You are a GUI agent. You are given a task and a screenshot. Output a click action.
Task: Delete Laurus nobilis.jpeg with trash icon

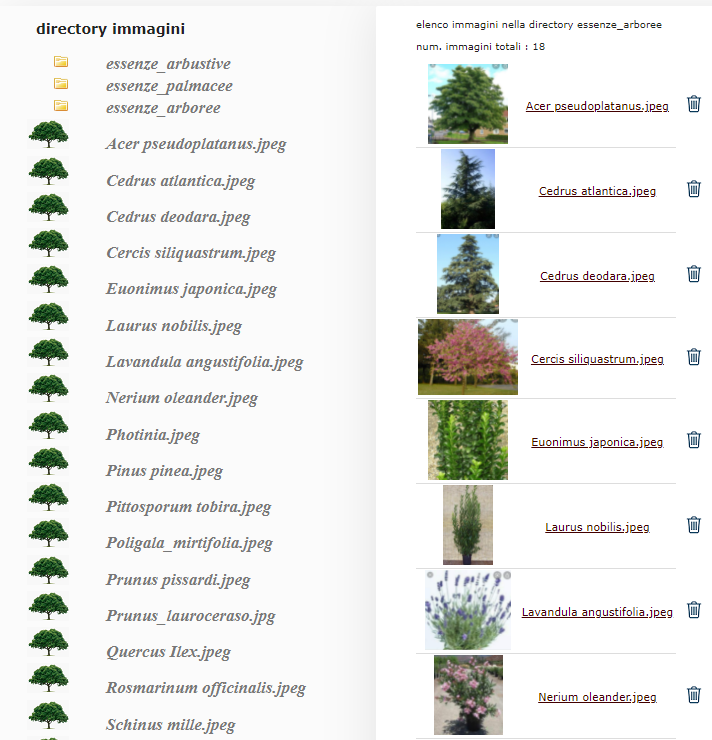coord(694,525)
